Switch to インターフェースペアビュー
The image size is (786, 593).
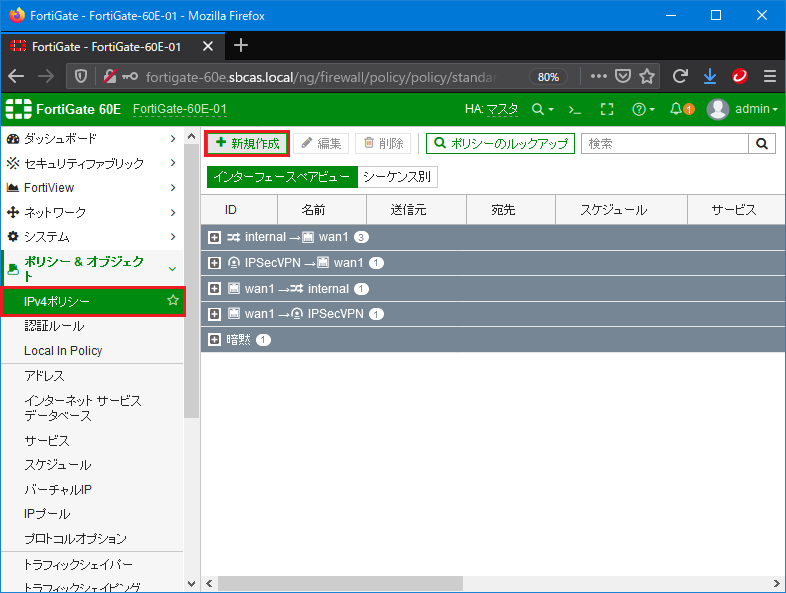click(x=282, y=177)
